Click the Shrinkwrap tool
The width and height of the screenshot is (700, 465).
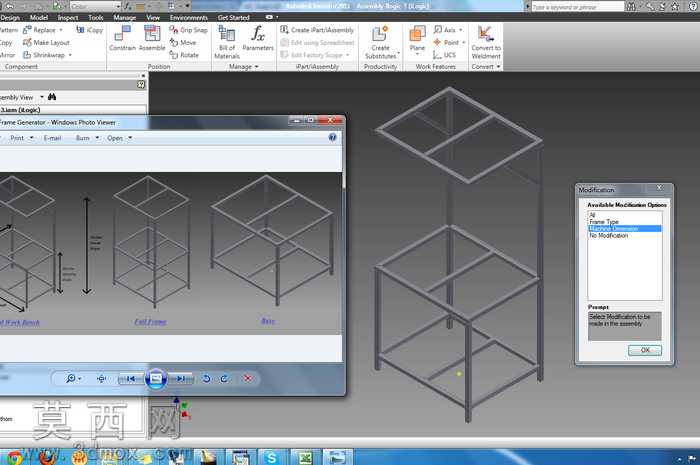(x=44, y=55)
